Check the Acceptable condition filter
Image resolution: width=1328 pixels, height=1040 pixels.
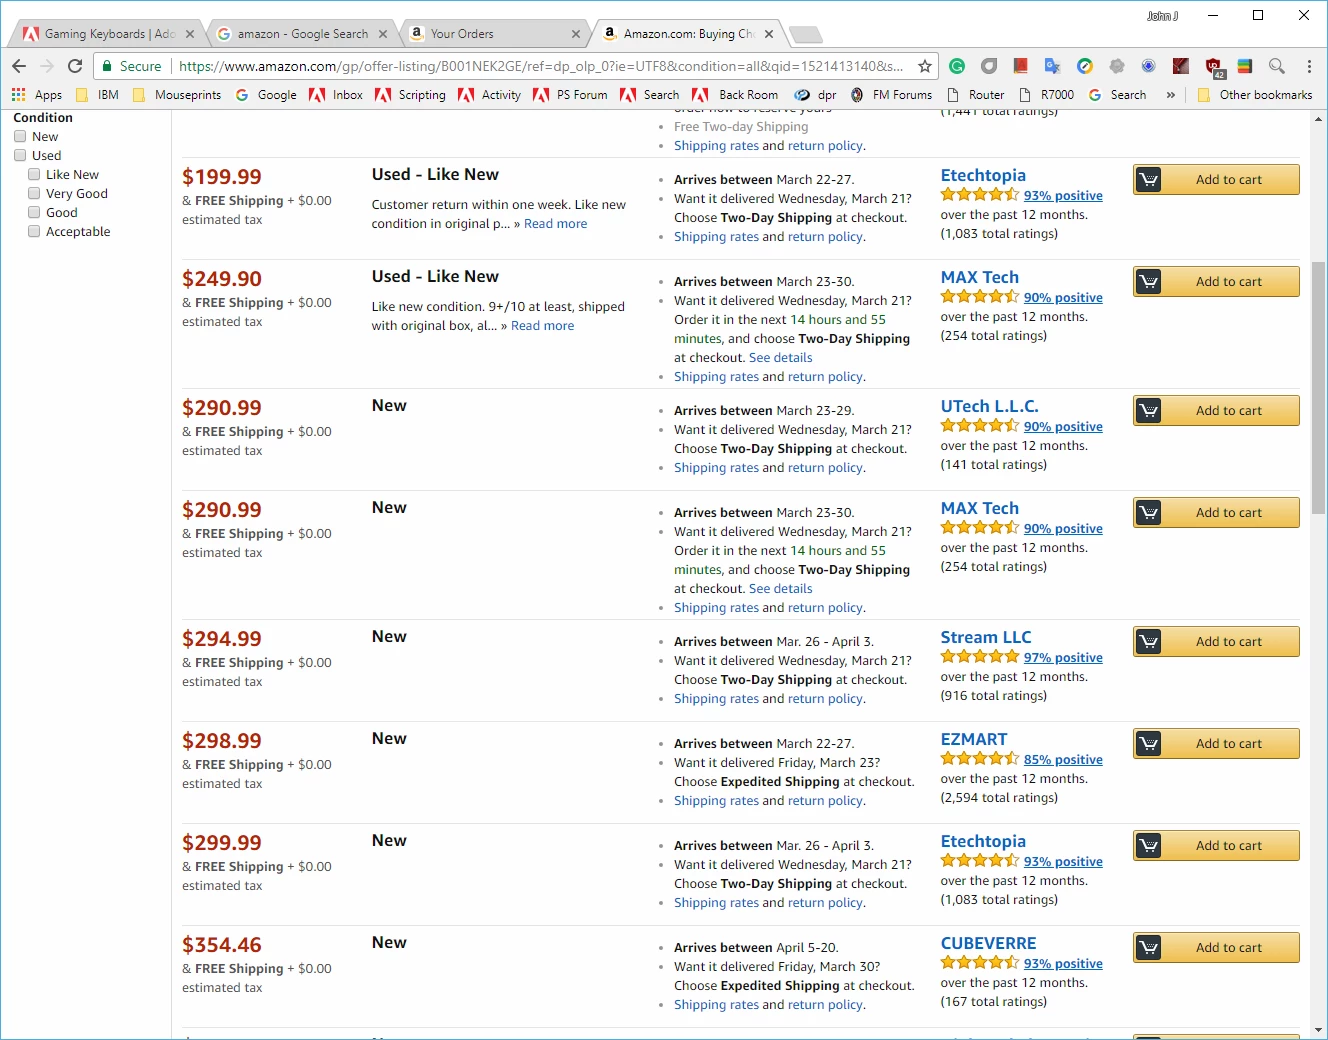(x=34, y=231)
